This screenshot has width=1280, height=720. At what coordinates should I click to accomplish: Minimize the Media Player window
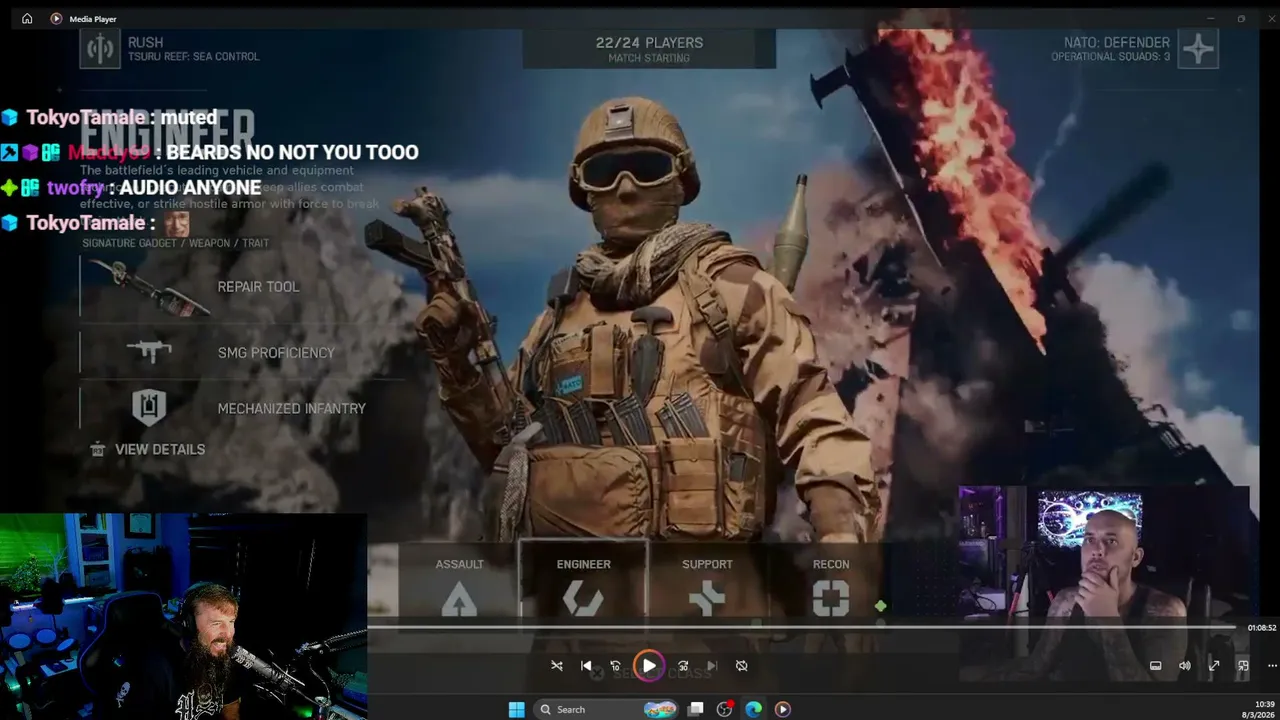1210,18
